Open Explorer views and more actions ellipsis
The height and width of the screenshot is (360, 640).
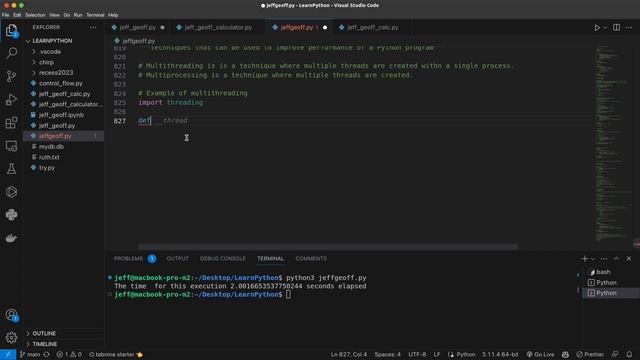tap(93, 27)
